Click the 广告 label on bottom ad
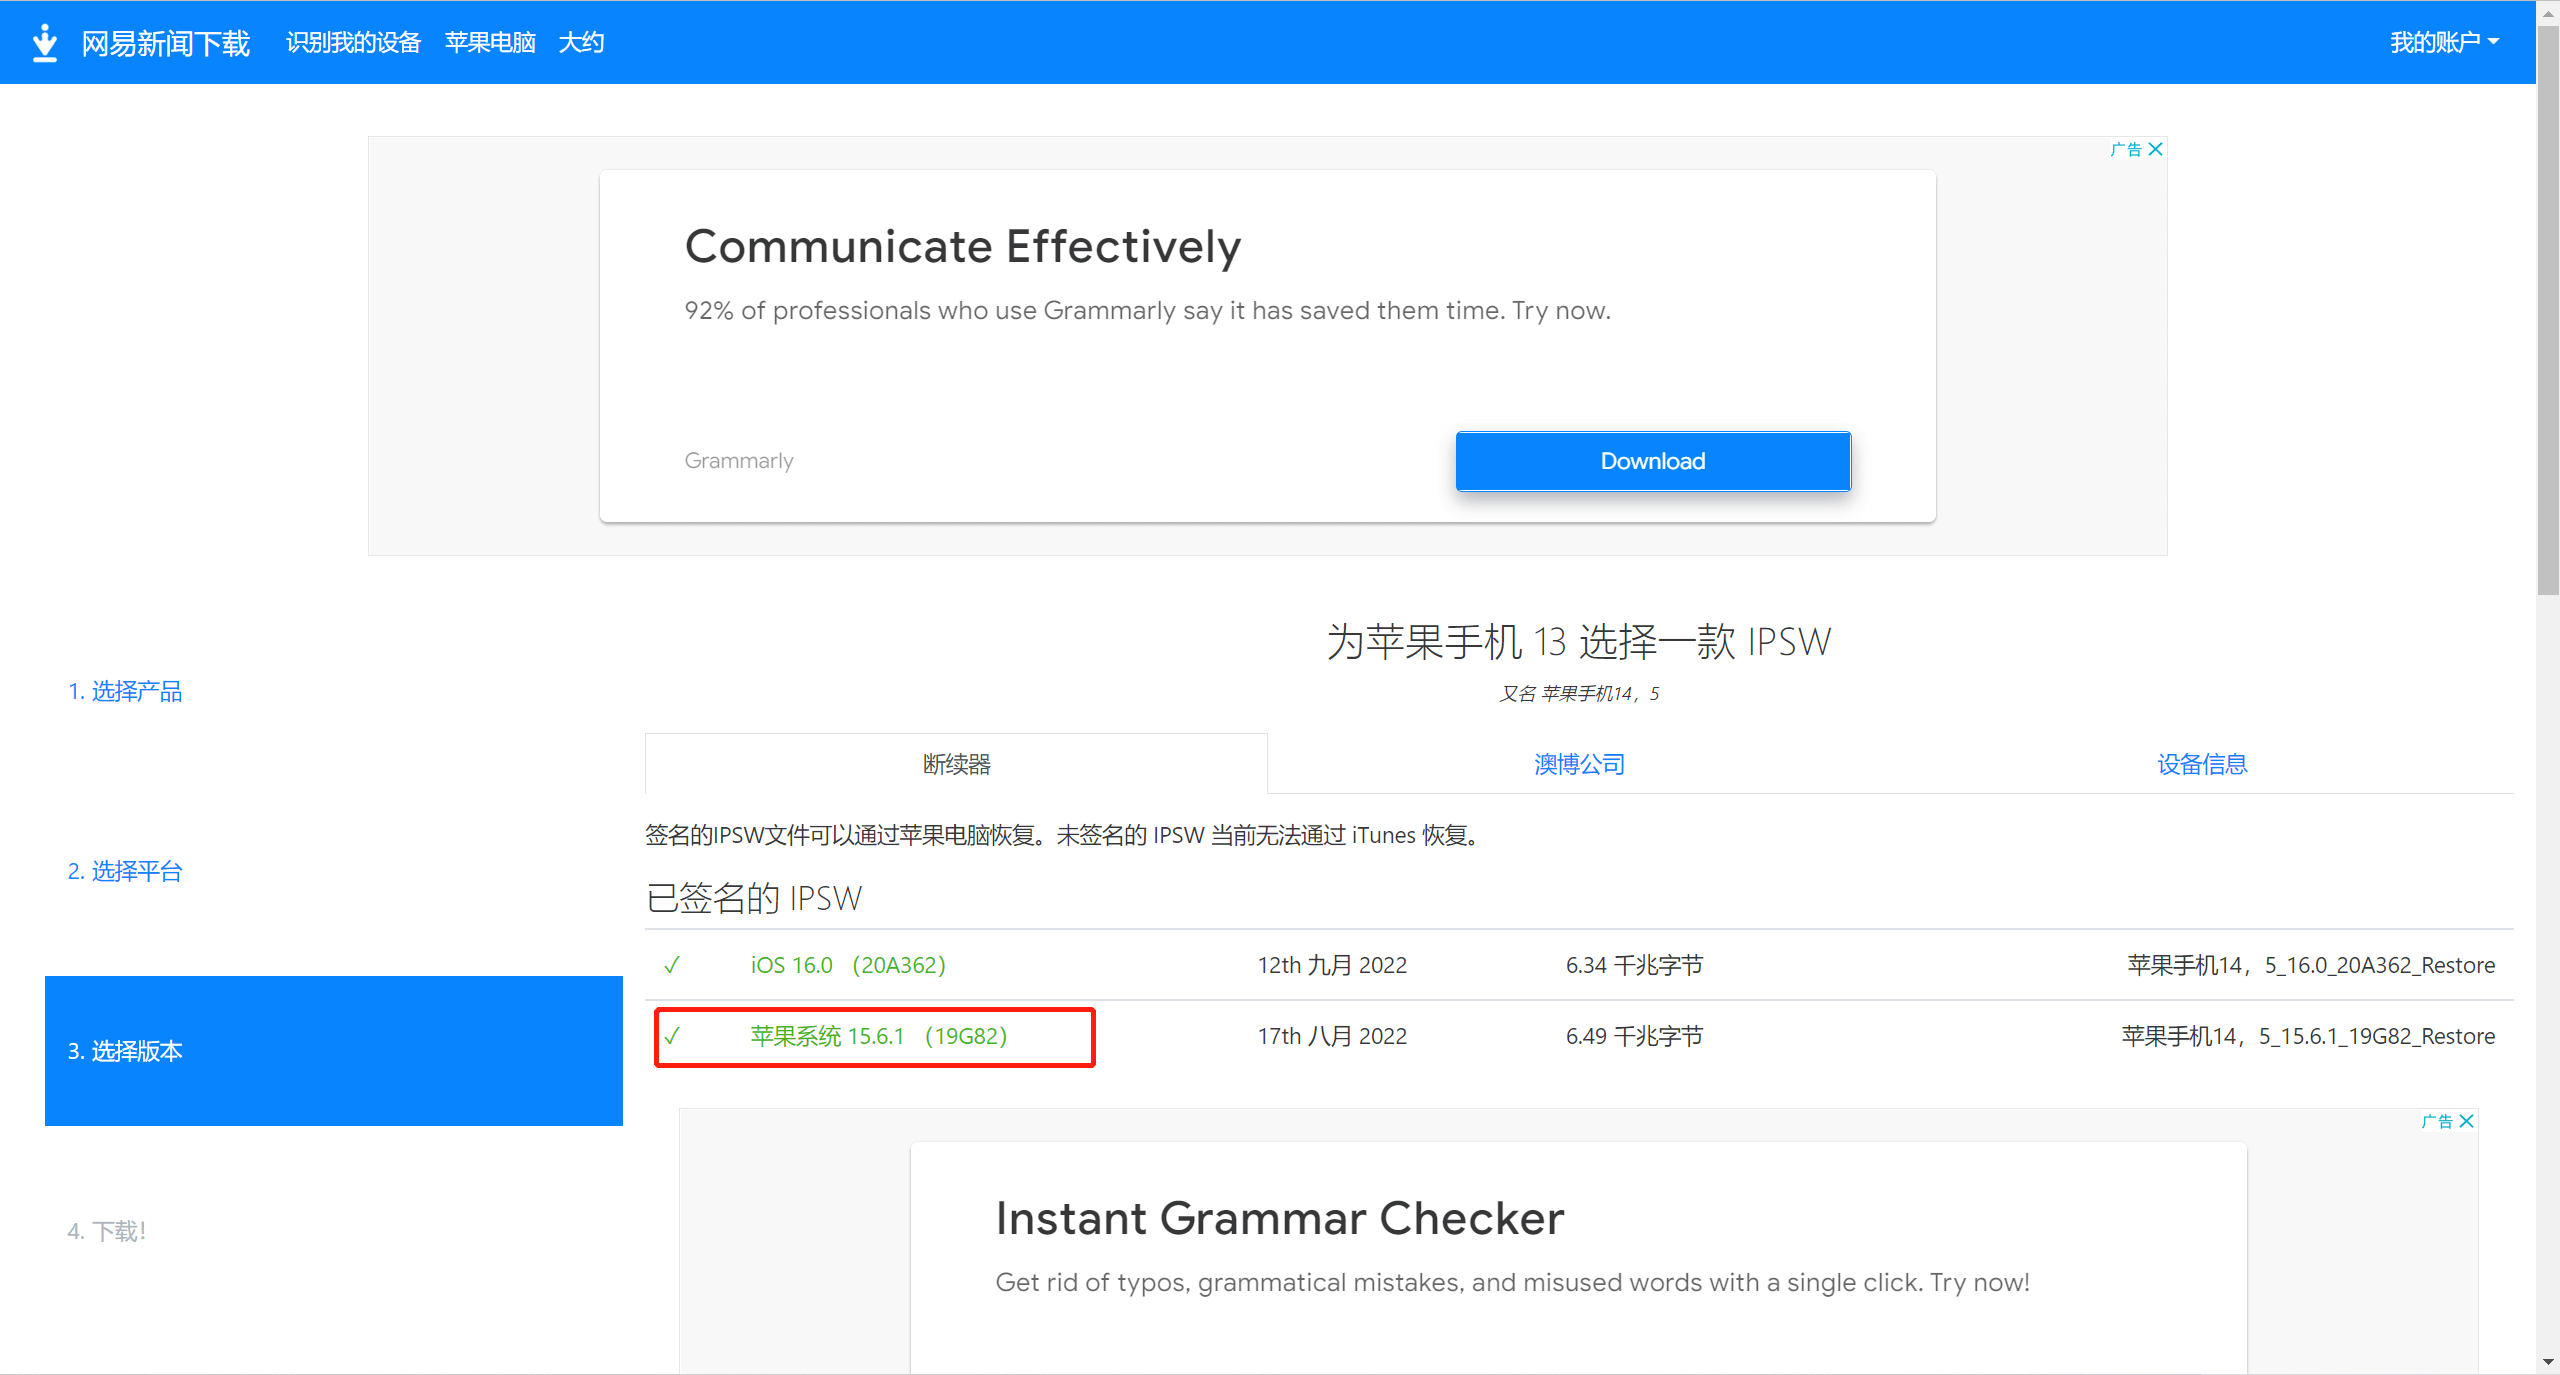Image resolution: width=2560 pixels, height=1375 pixels. click(x=2437, y=1121)
